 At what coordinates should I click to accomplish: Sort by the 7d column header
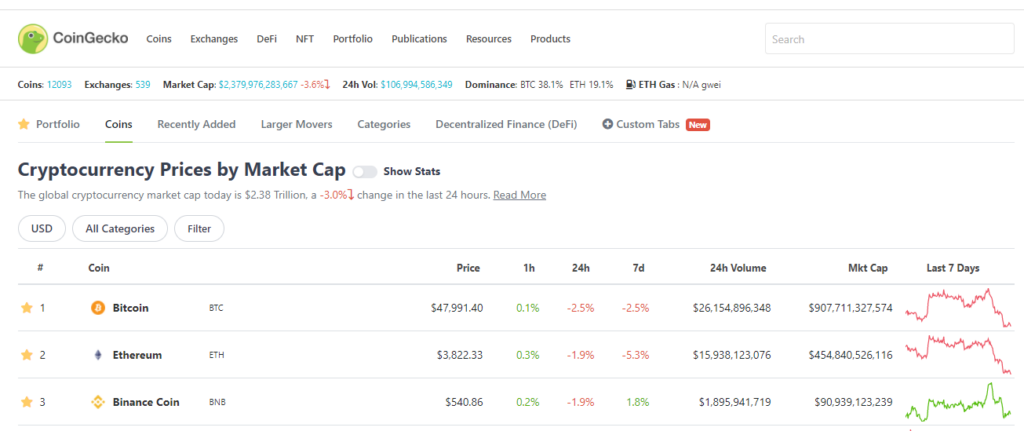click(x=639, y=268)
